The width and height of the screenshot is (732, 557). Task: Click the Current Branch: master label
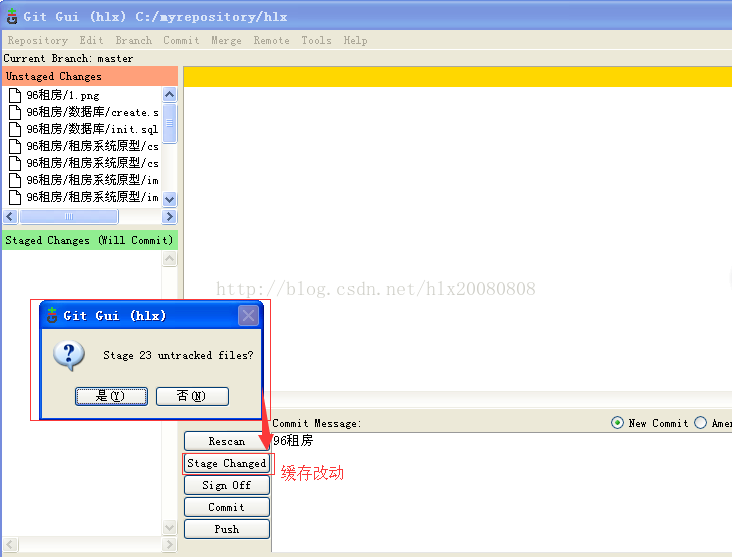(68, 58)
